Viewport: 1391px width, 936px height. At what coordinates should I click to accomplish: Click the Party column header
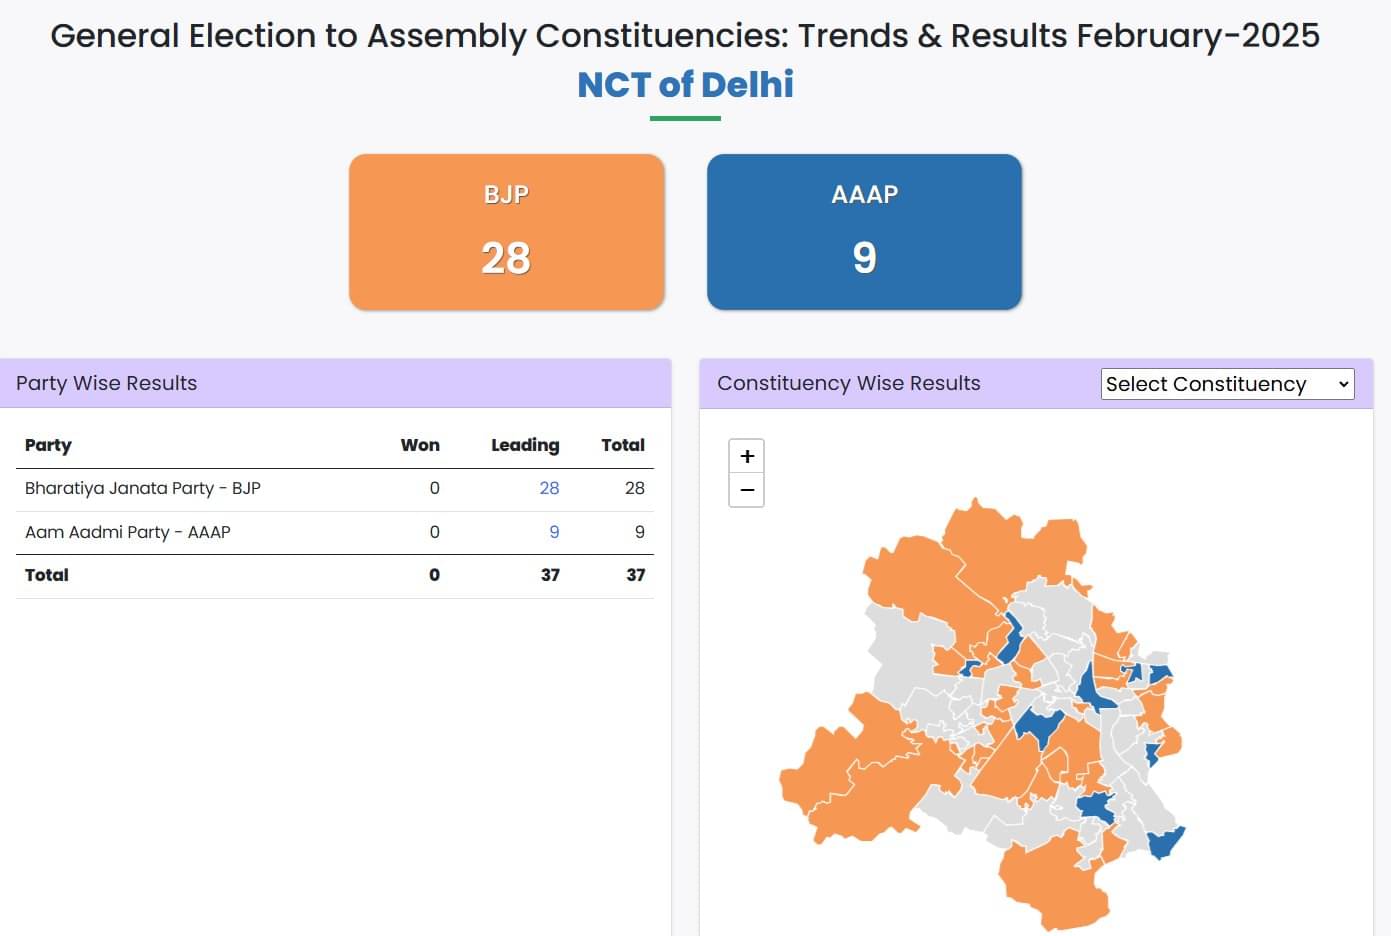tap(48, 445)
